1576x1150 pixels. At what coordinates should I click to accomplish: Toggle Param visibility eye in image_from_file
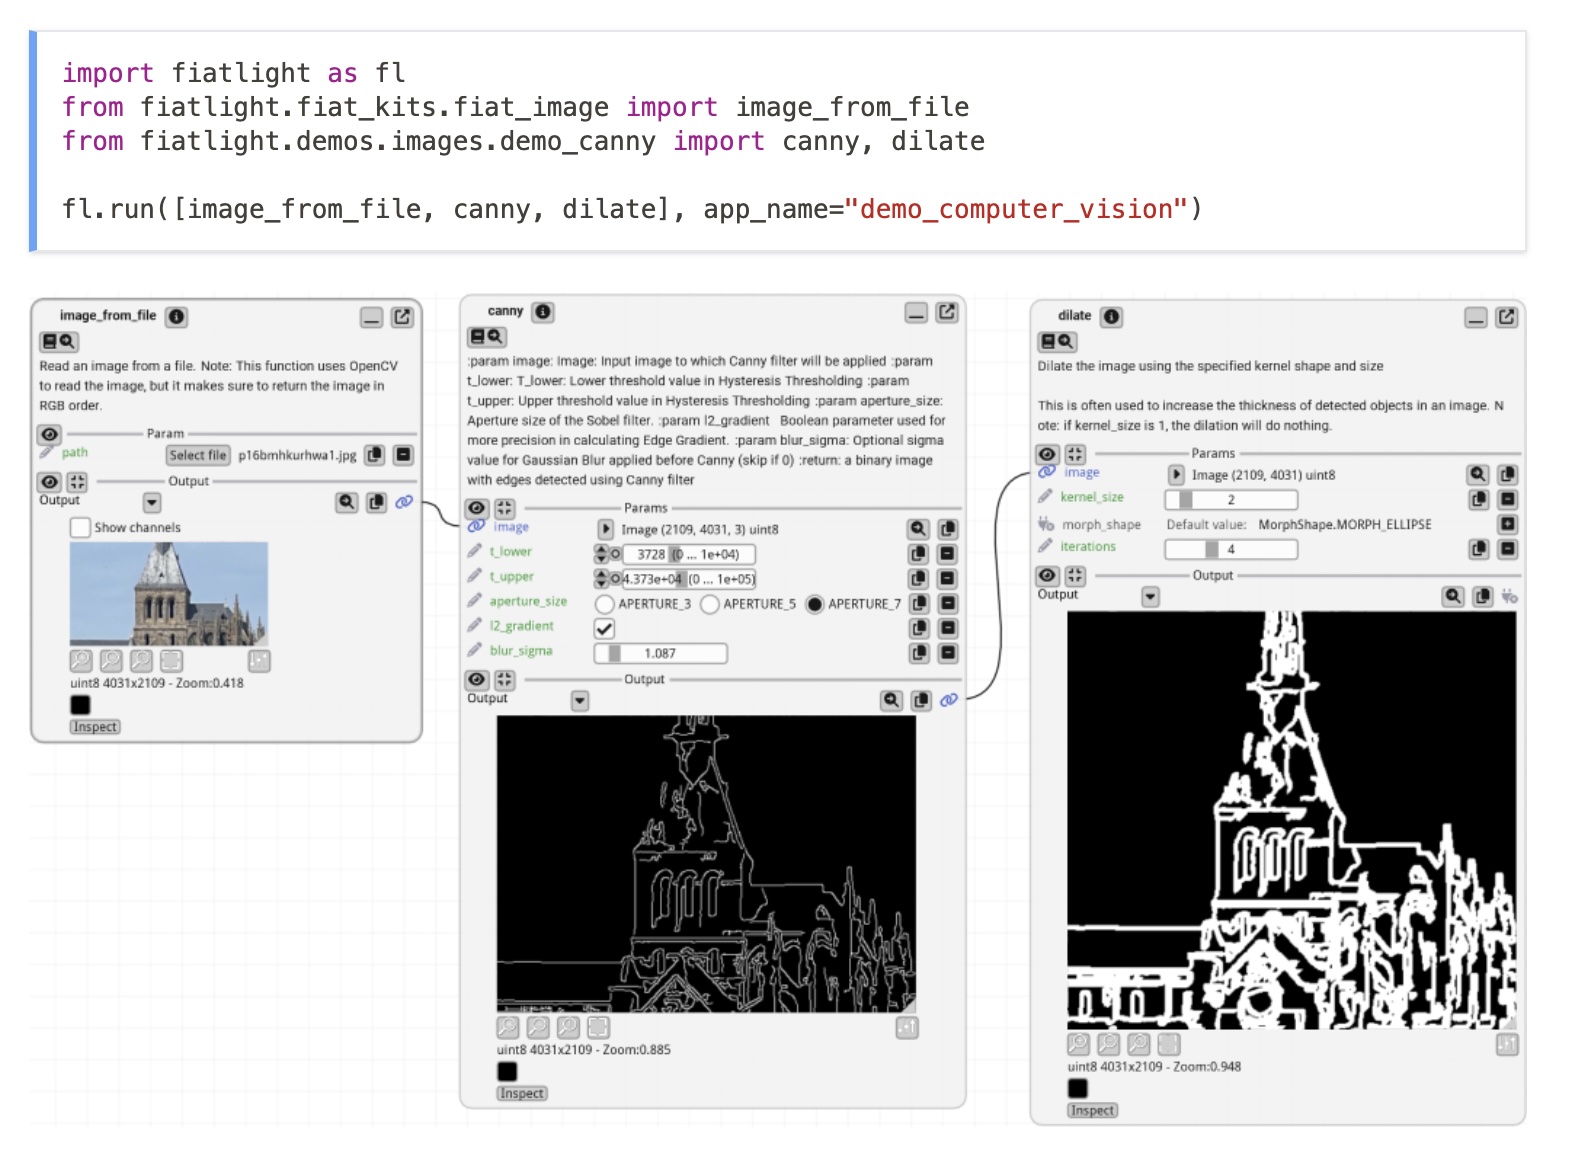(x=49, y=435)
